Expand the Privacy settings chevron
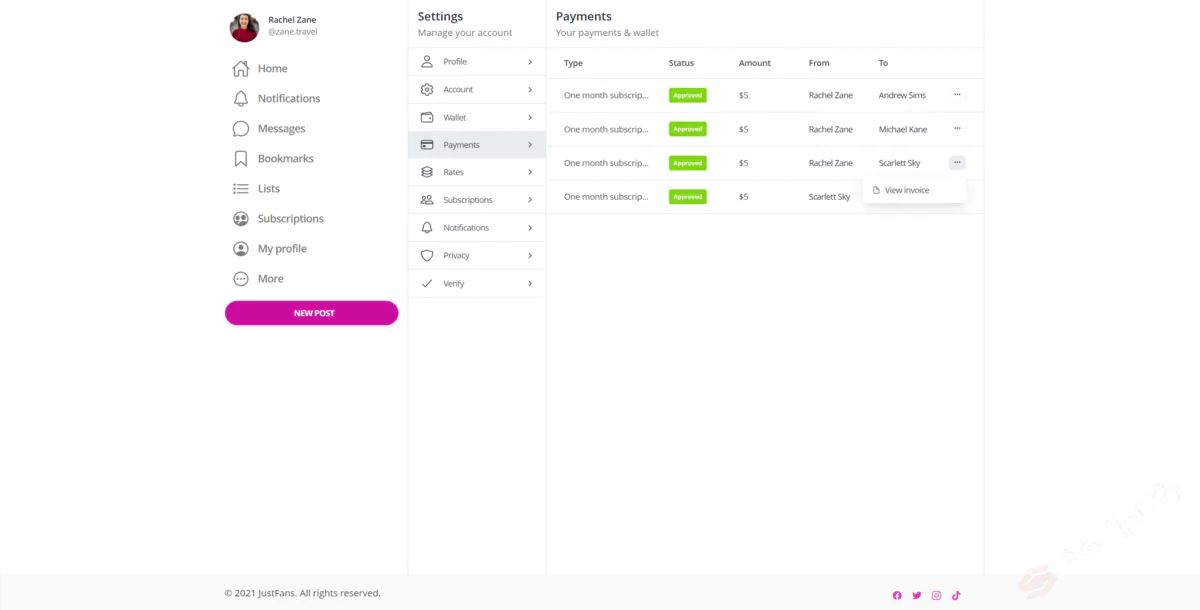 [530, 256]
